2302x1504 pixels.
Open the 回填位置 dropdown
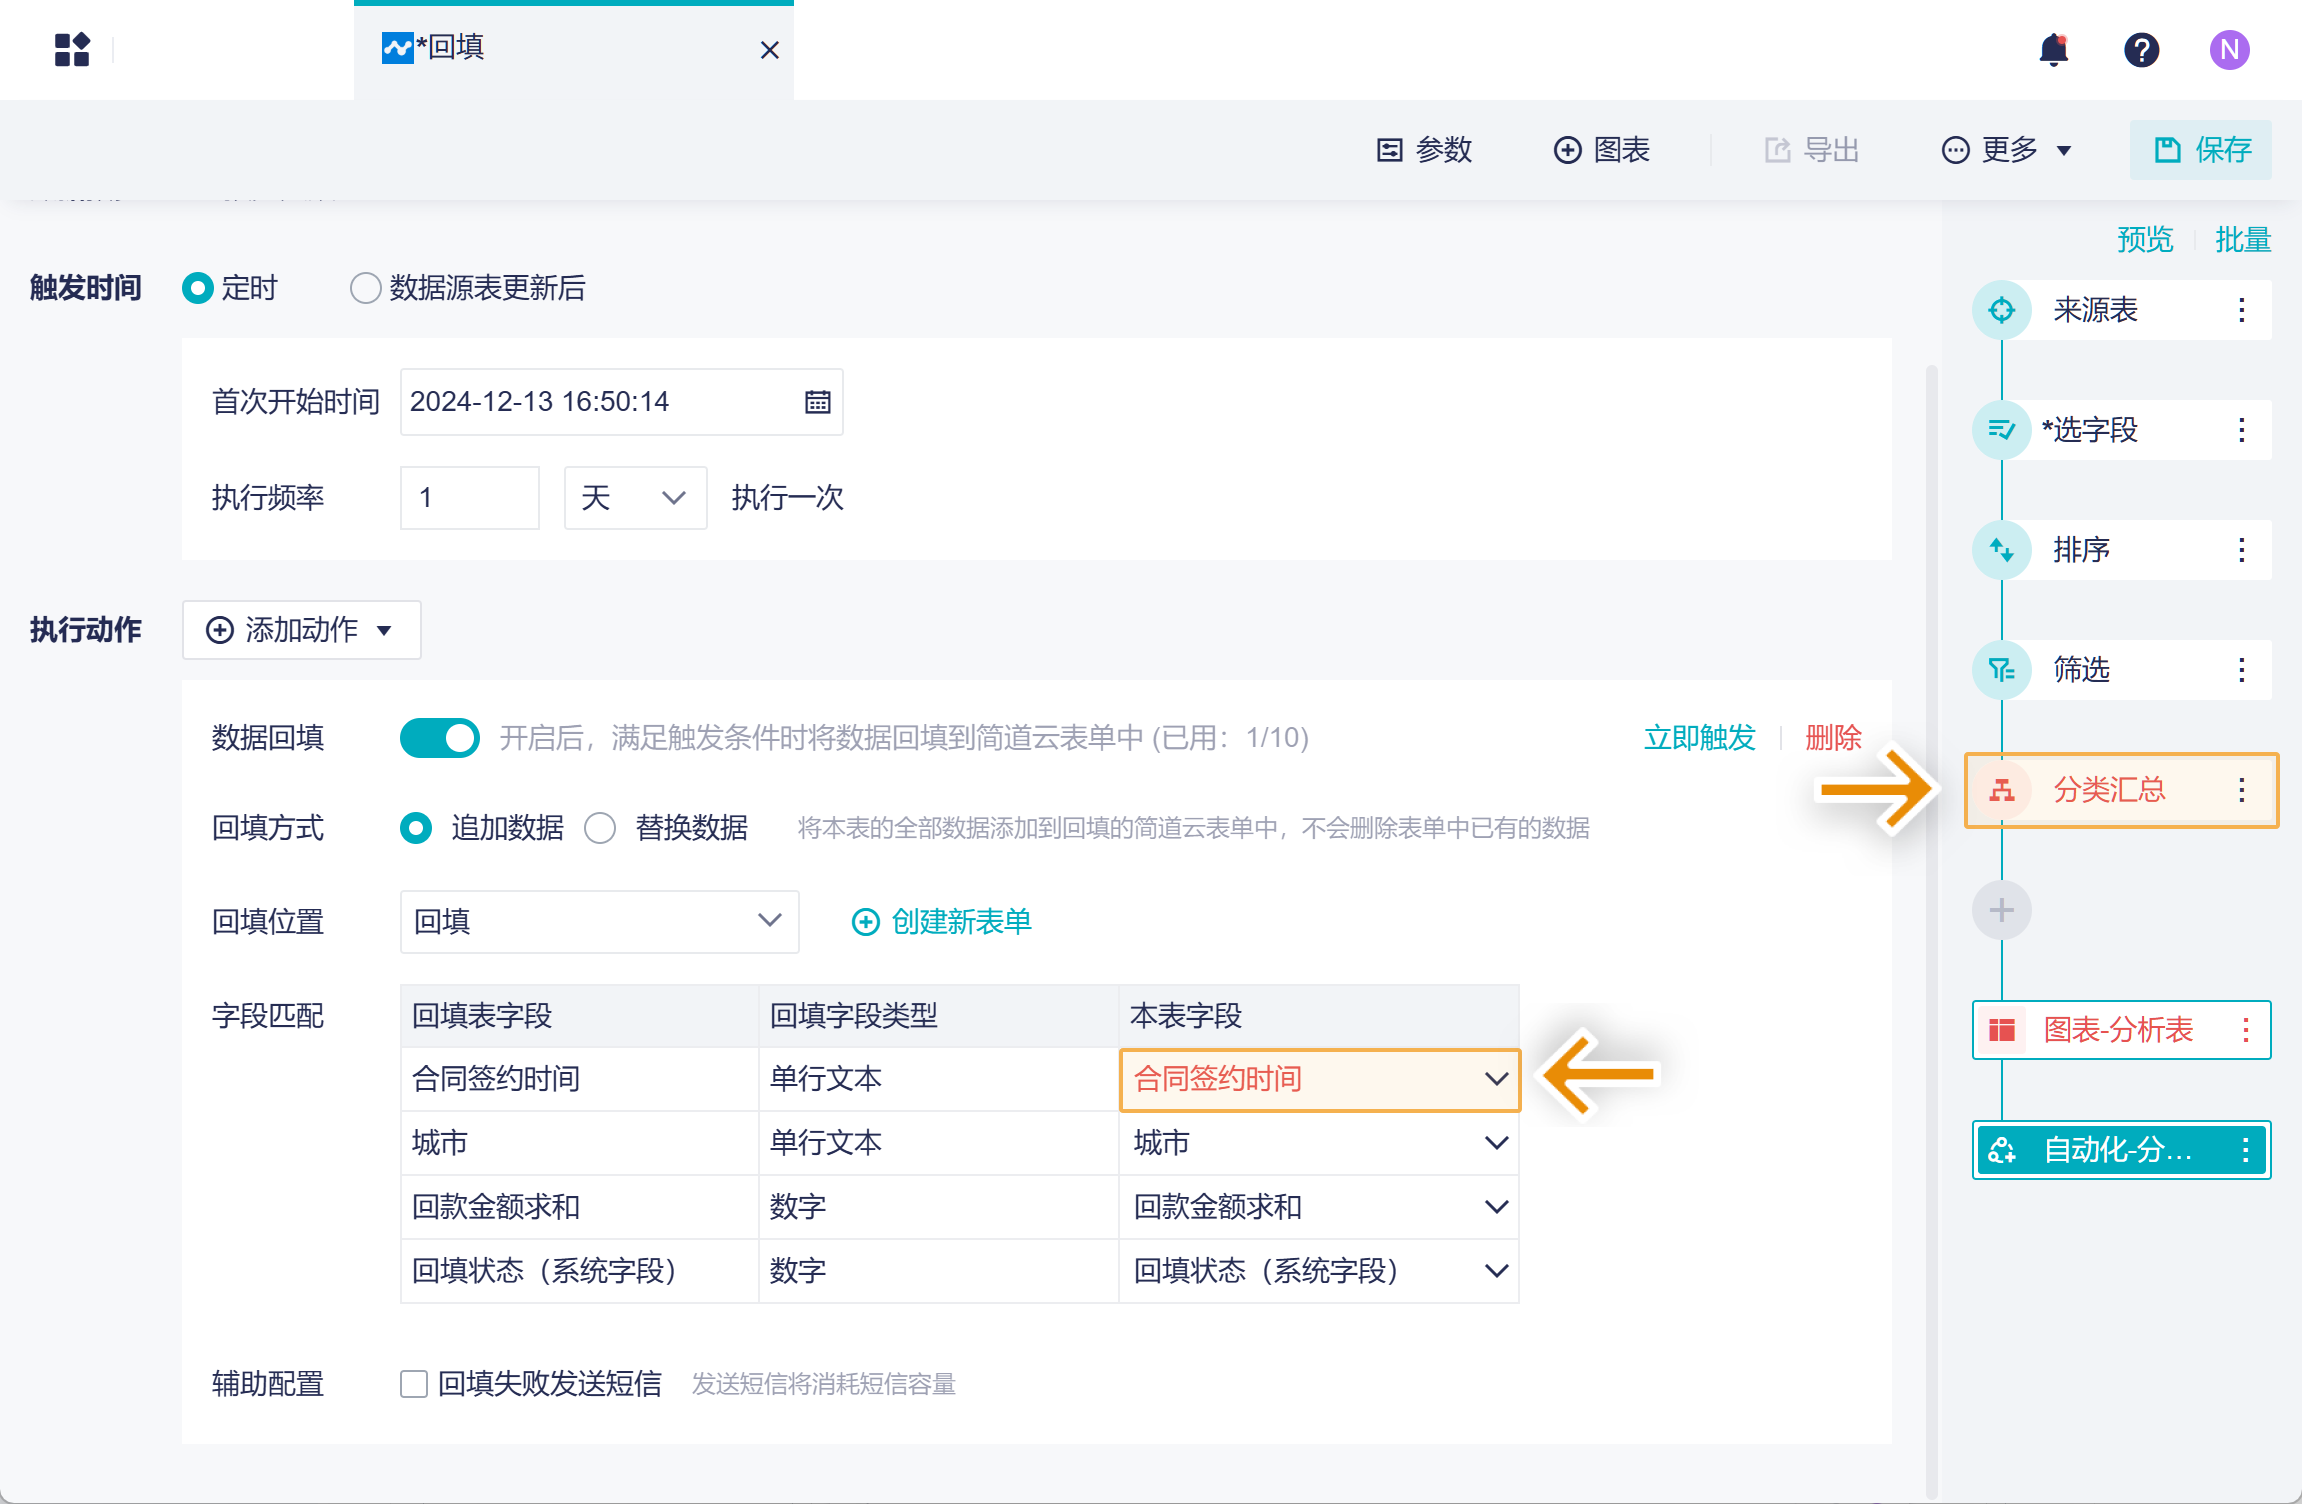pyautogui.click(x=599, y=921)
